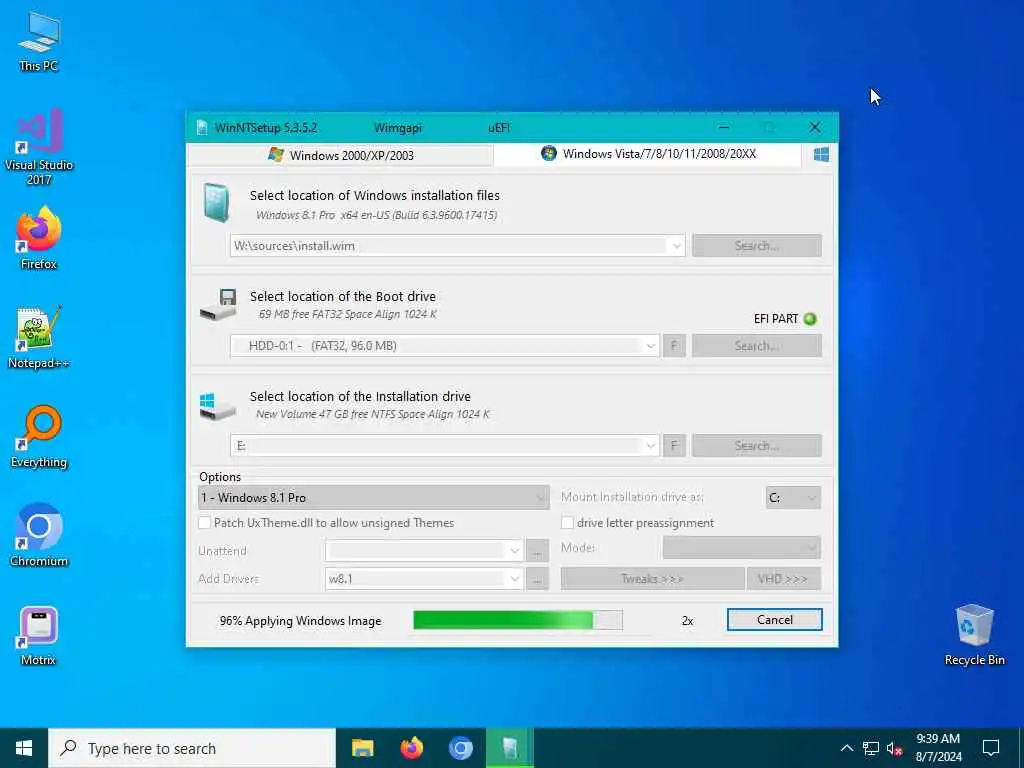The image size is (1024, 768).
Task: Show hidden system tray icons
Action: (x=846, y=748)
